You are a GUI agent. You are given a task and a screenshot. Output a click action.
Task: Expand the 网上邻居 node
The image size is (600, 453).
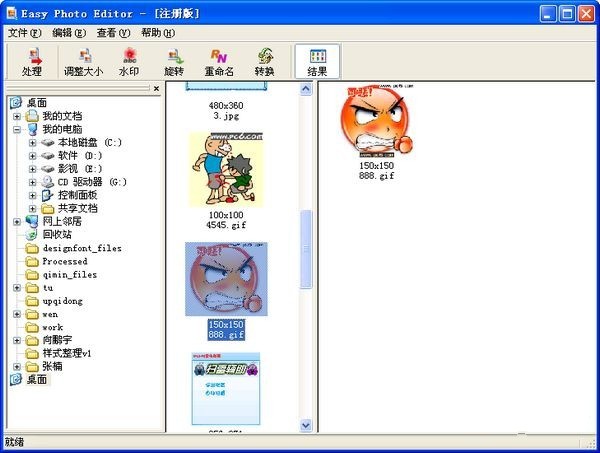coord(17,222)
